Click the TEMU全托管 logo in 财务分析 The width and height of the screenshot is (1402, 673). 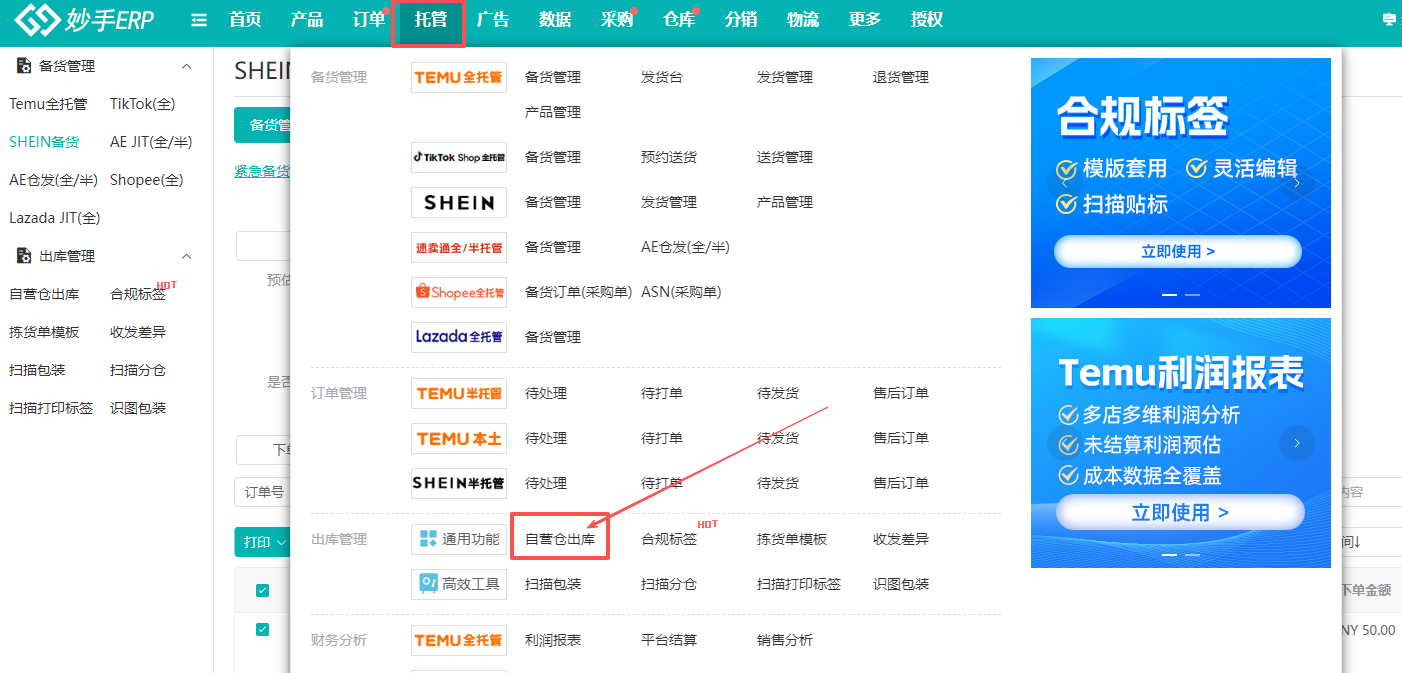coord(459,640)
